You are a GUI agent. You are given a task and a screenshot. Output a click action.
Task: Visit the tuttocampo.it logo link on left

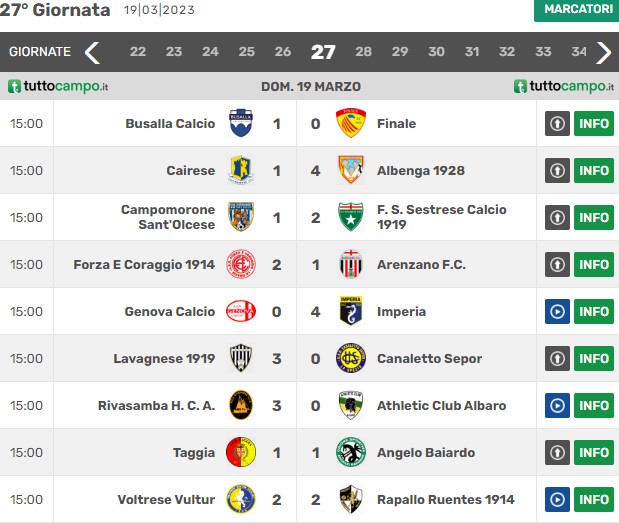coord(58,87)
